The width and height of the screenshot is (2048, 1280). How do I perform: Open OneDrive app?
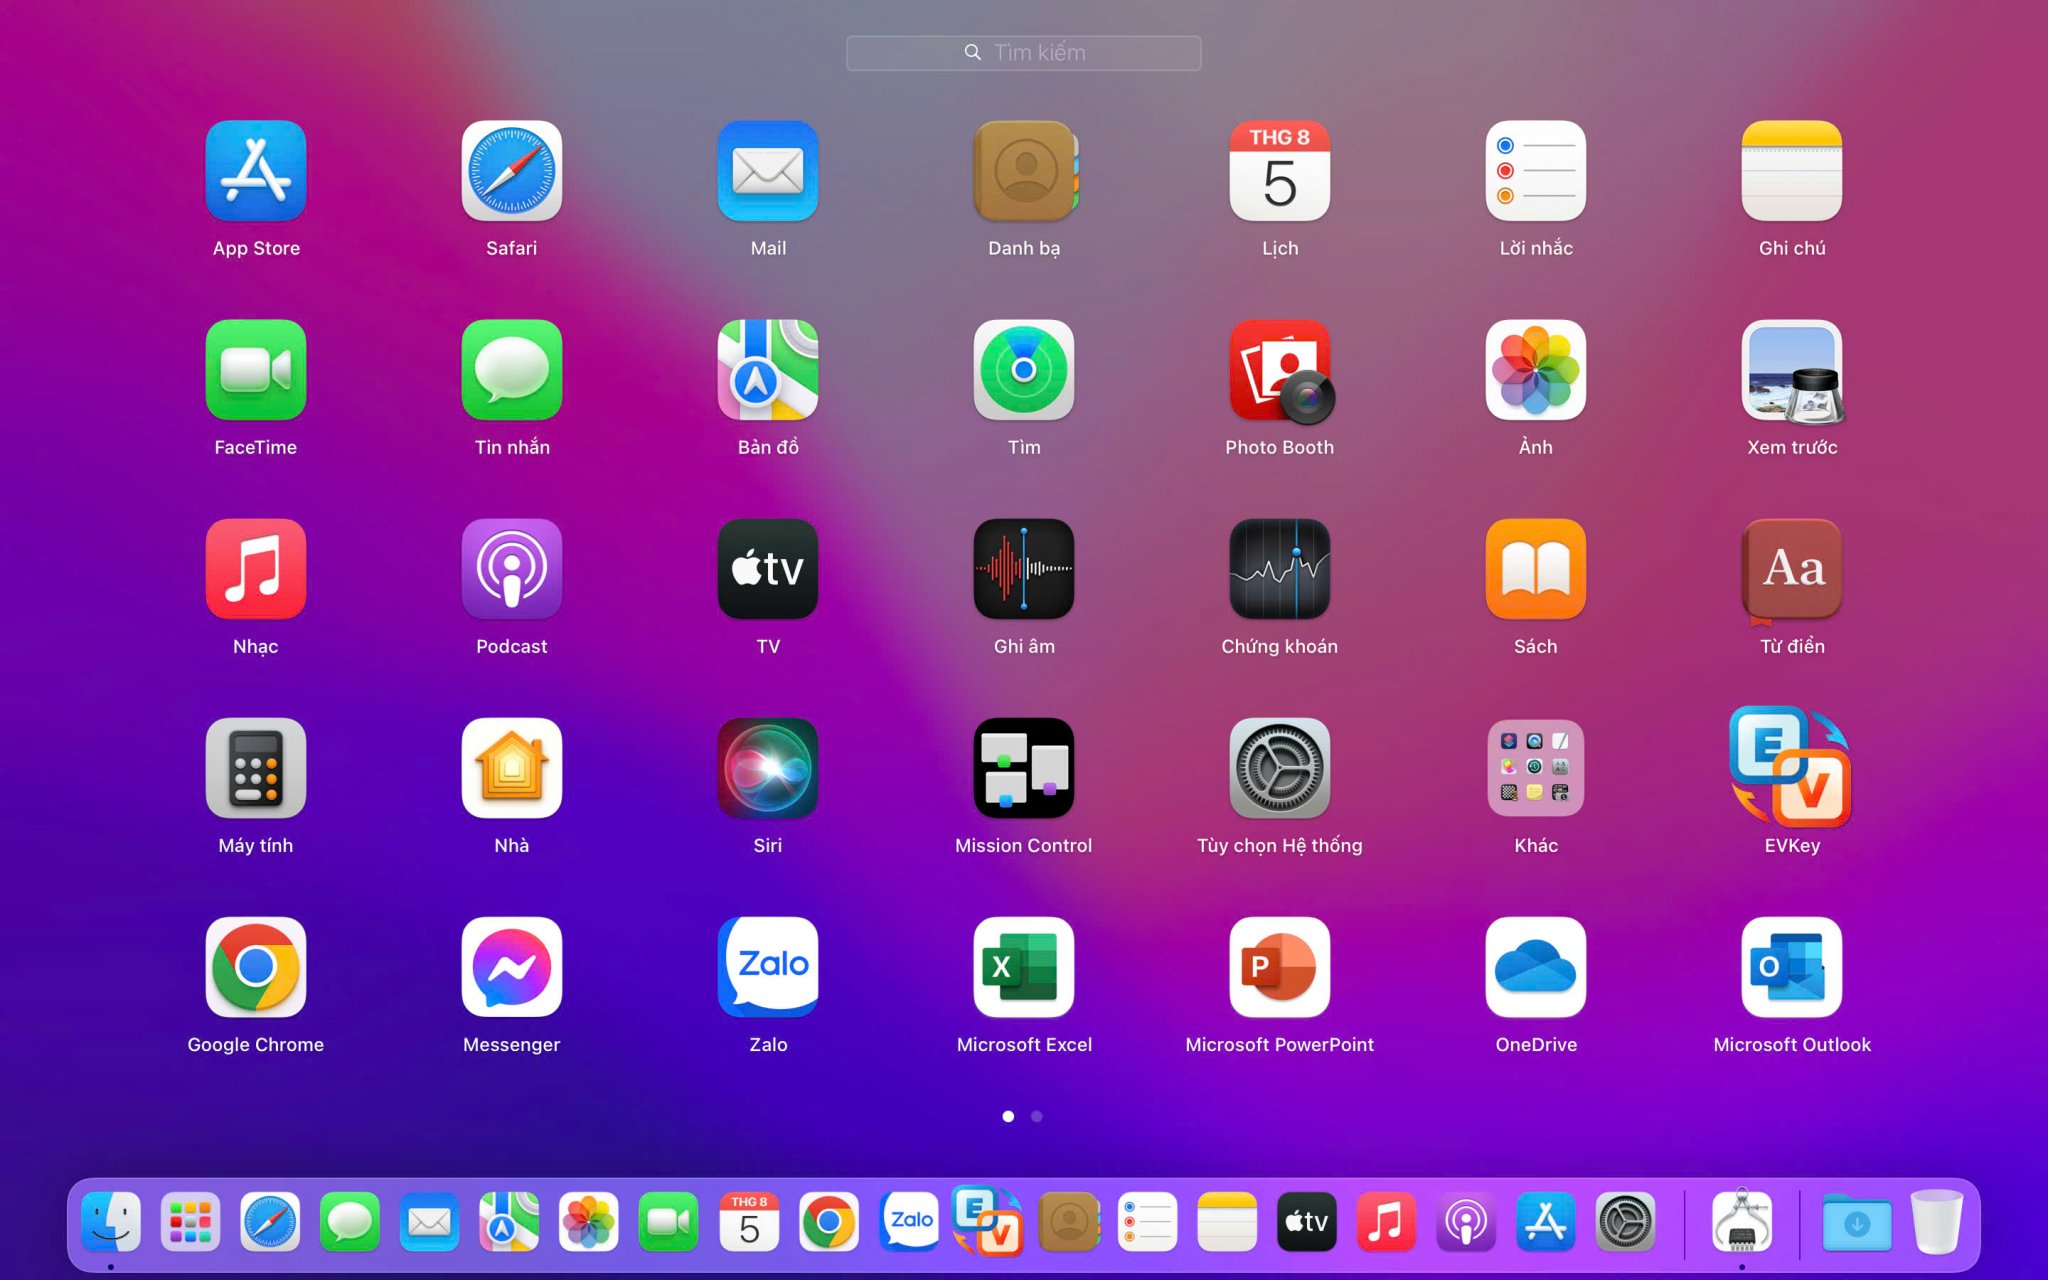tap(1536, 967)
